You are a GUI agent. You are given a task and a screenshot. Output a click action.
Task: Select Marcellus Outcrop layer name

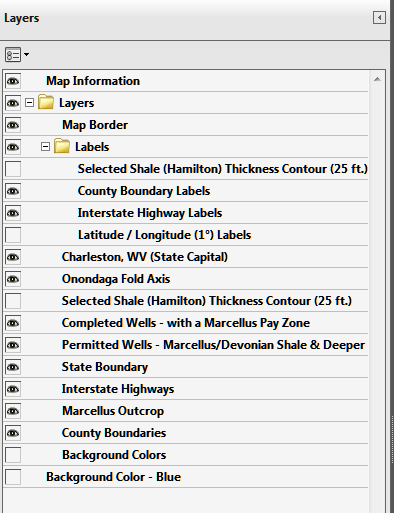coord(113,411)
